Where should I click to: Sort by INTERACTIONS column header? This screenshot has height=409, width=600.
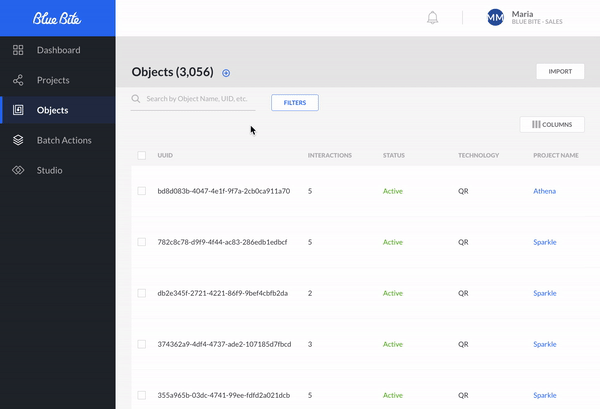point(330,155)
